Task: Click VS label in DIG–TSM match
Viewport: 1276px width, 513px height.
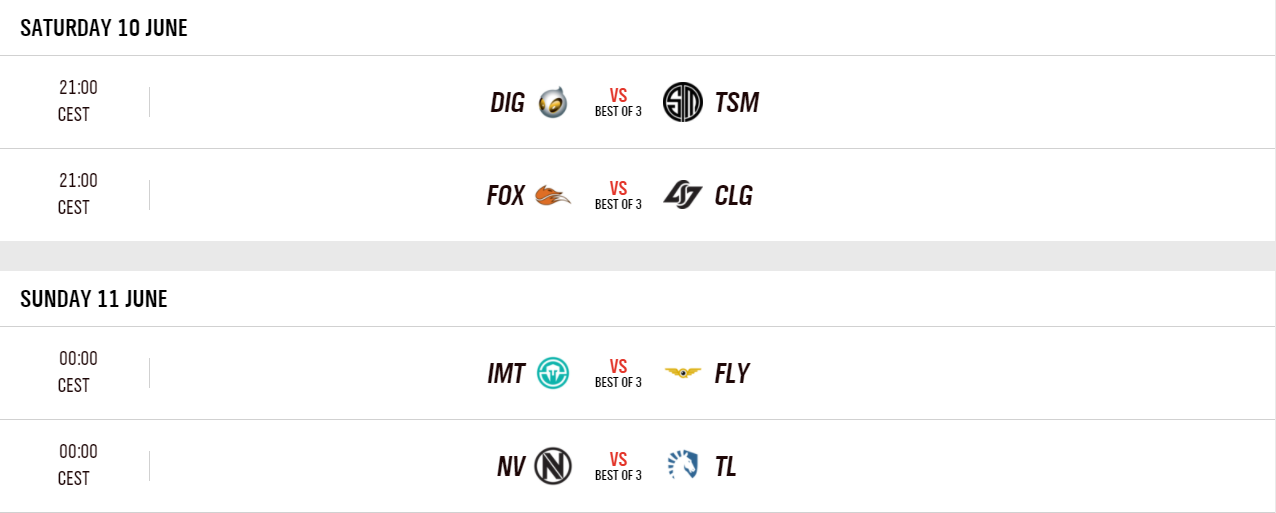Action: 618,95
